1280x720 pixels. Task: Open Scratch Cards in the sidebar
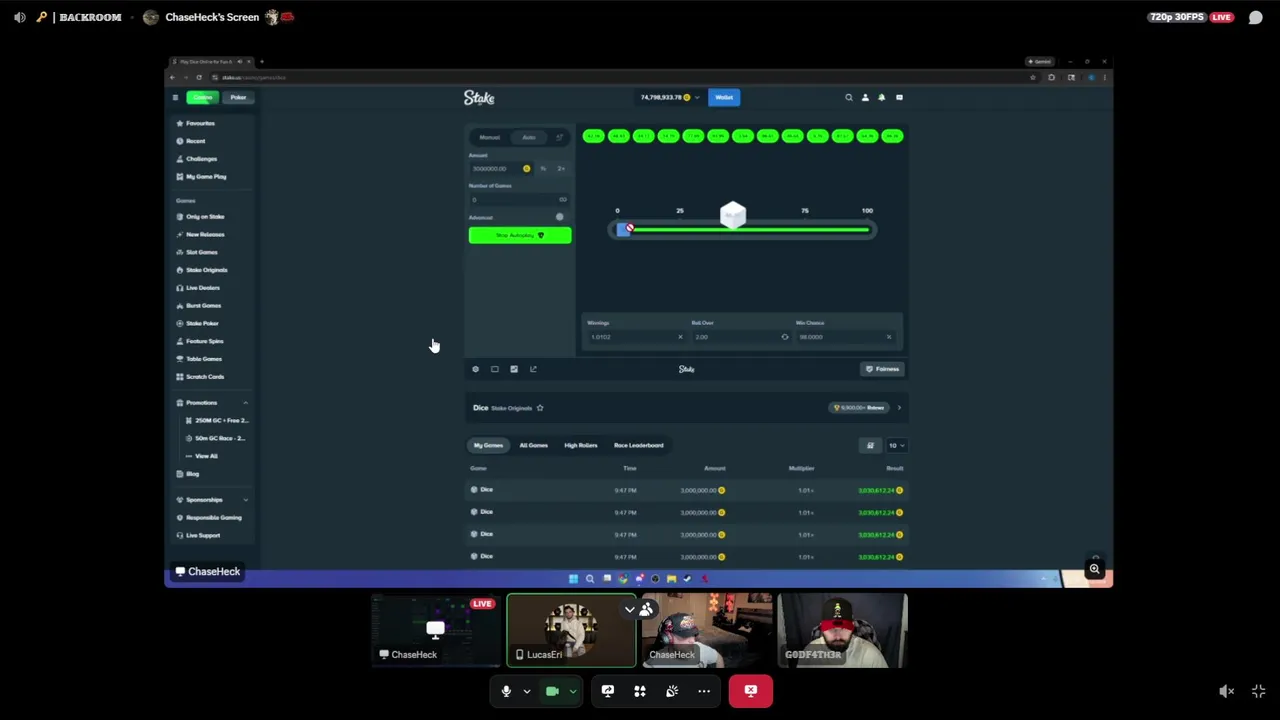204,377
